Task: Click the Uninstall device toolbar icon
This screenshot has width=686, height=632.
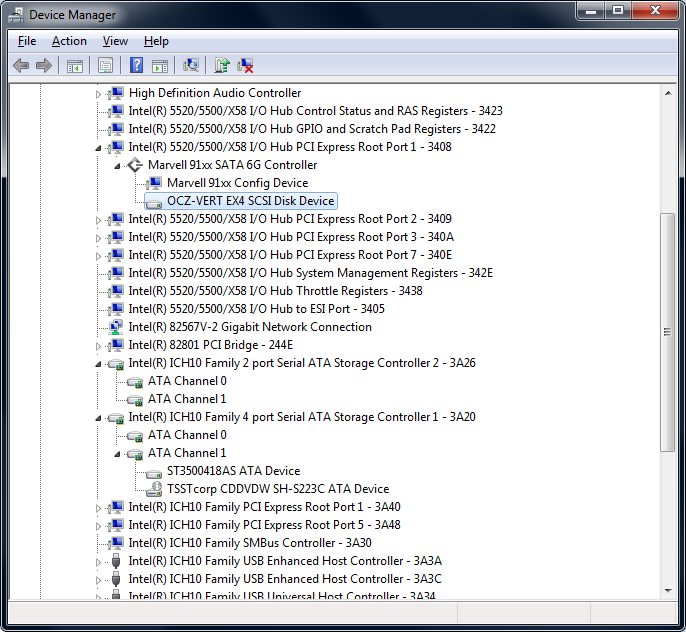Action: tap(245, 66)
